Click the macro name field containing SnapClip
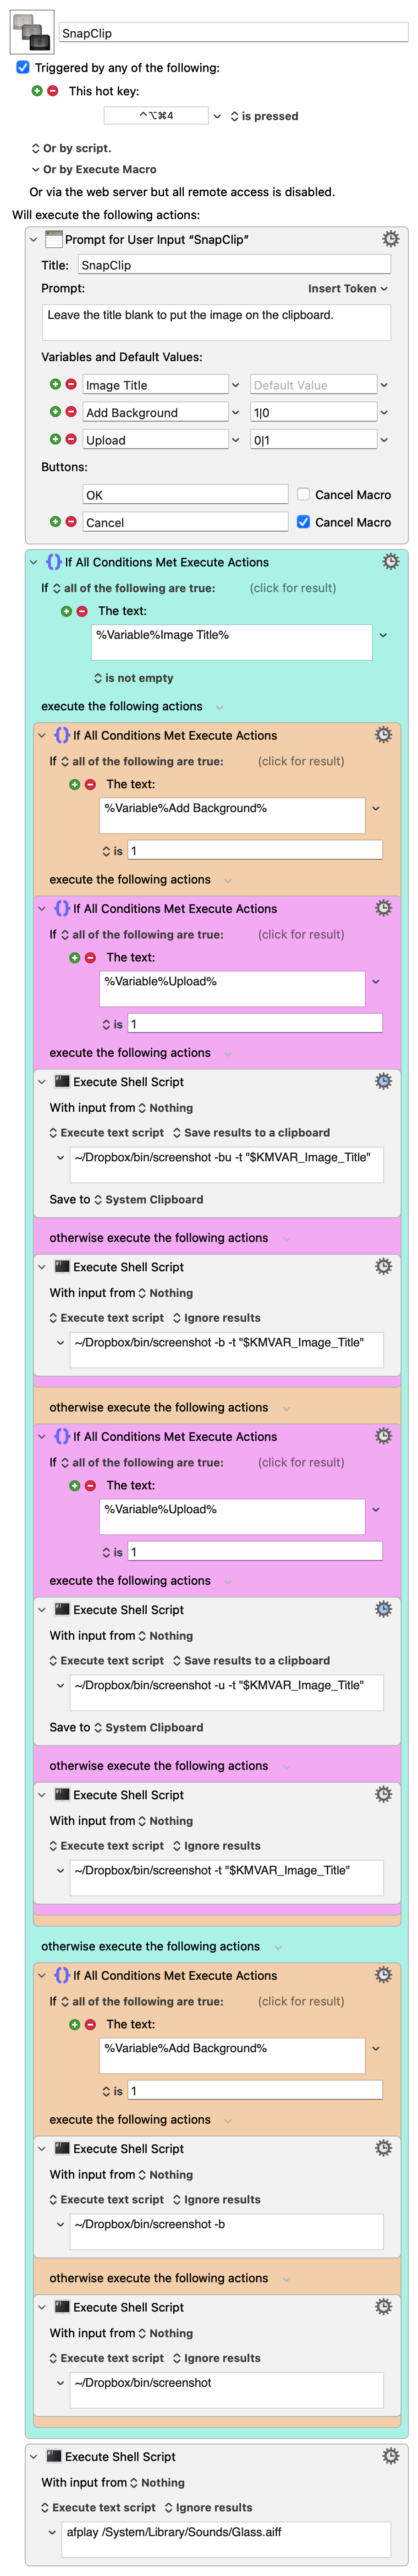 pos(232,33)
